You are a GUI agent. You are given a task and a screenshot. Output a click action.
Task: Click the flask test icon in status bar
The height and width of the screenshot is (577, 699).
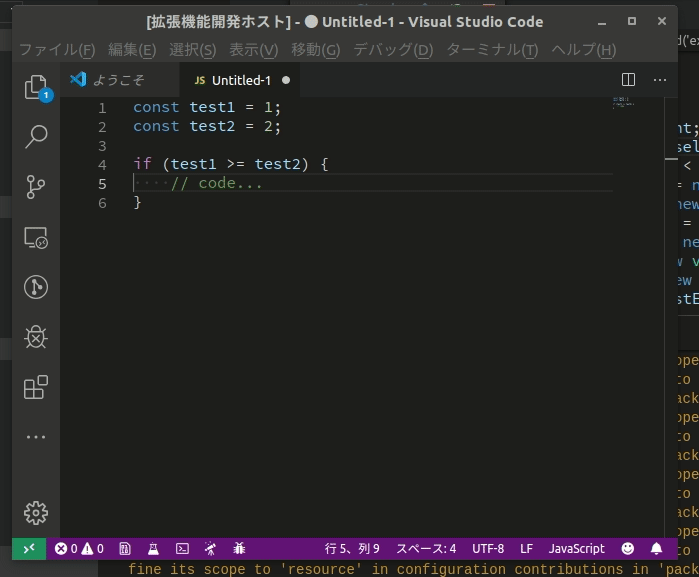coord(153,548)
